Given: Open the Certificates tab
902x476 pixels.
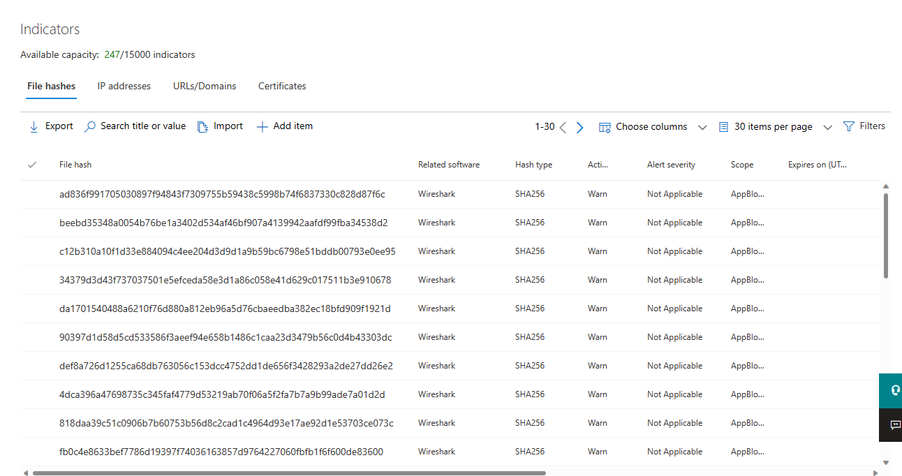Looking at the screenshot, I should [x=282, y=86].
